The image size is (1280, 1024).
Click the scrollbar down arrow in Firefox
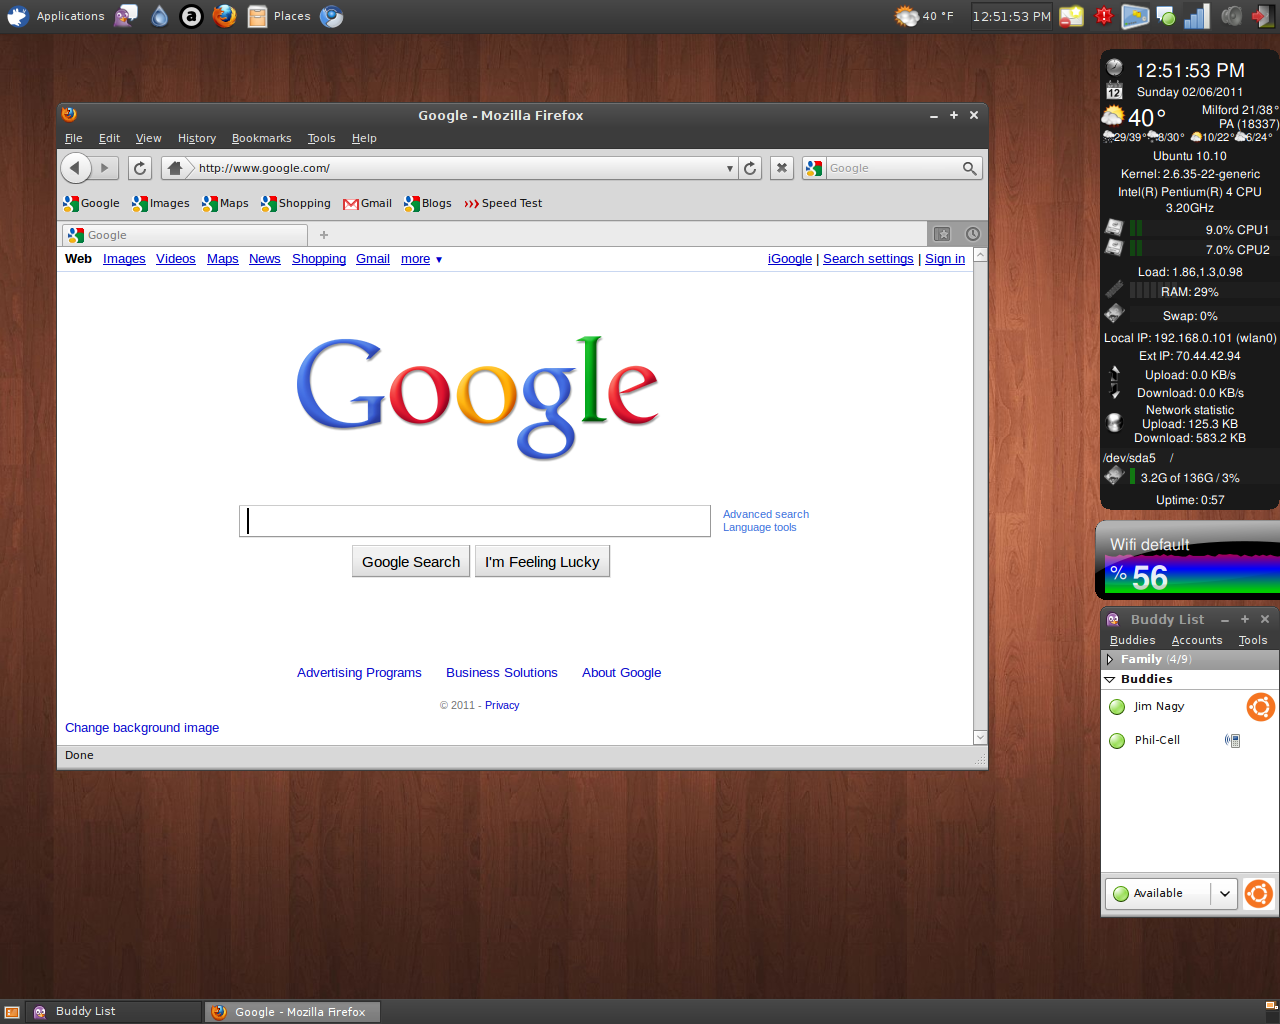coord(980,737)
